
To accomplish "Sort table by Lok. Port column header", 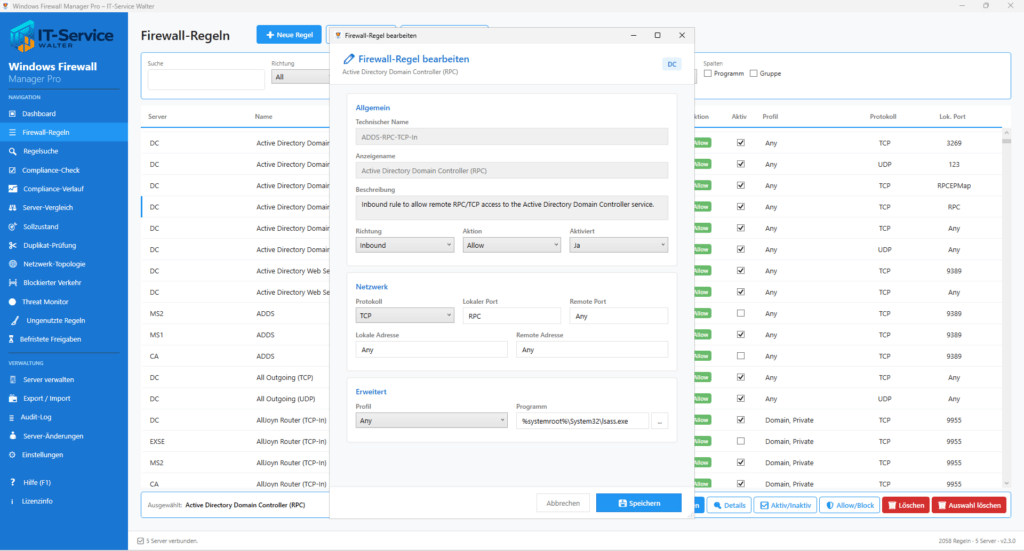I will pyautogui.click(x=952, y=117).
